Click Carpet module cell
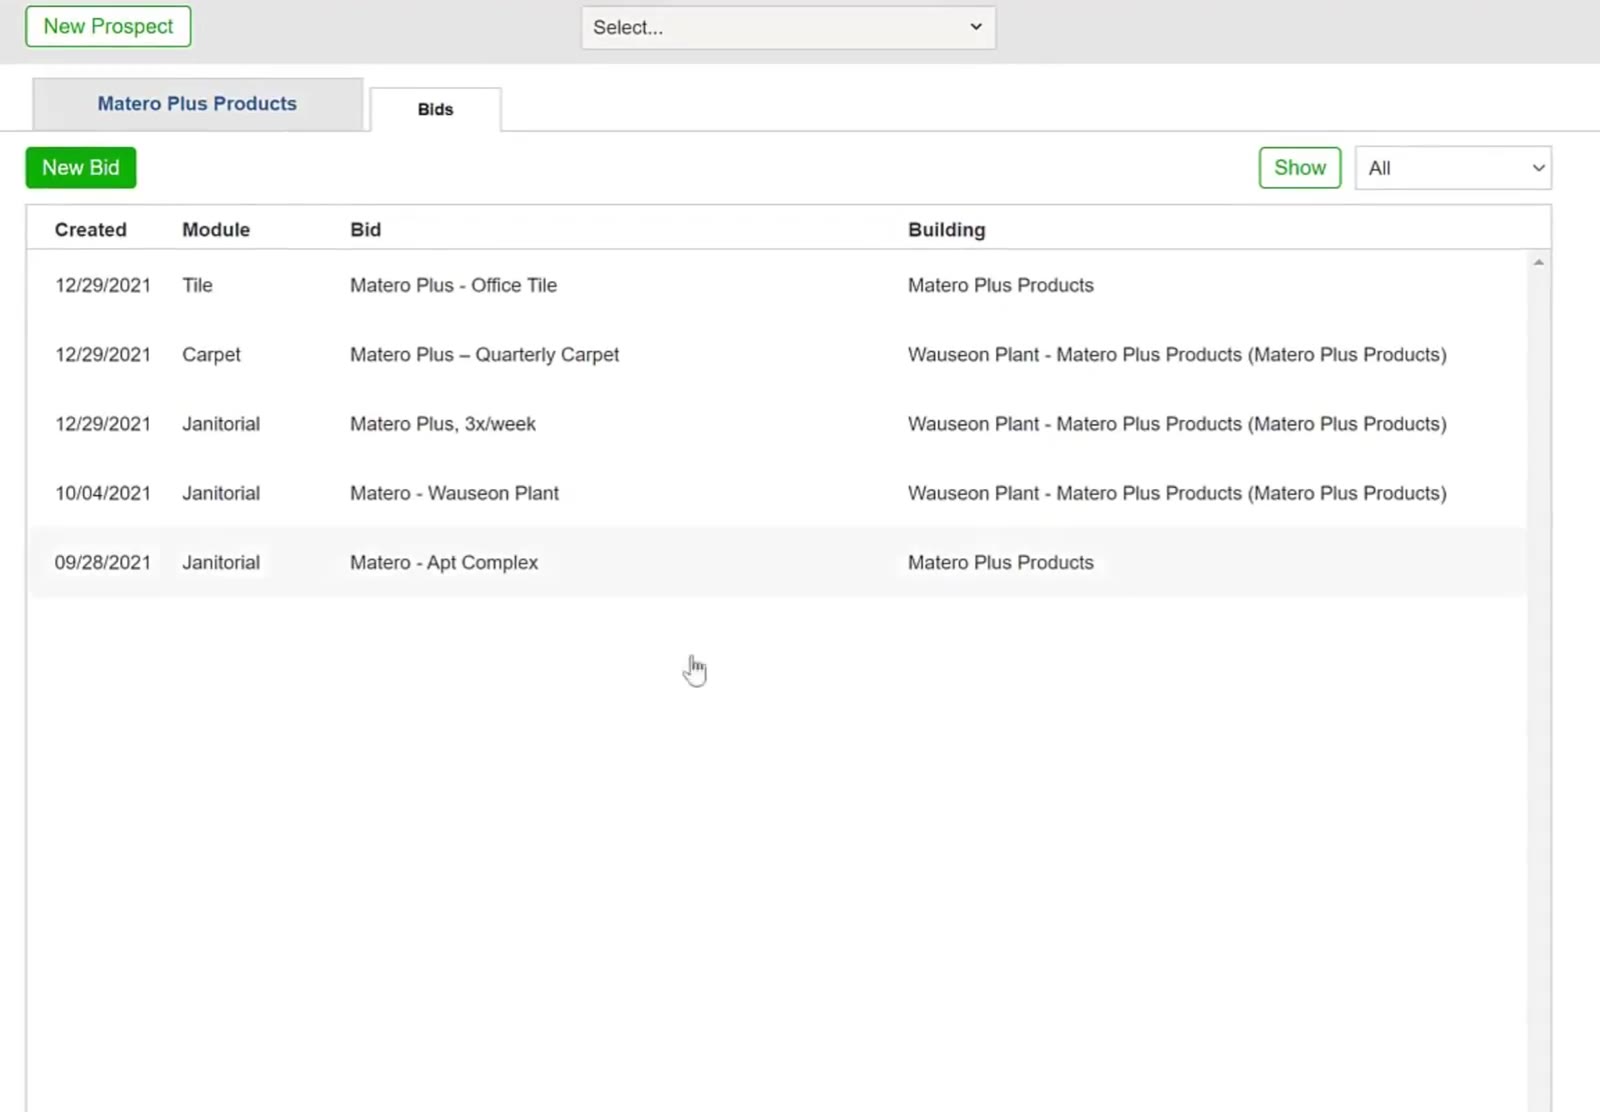This screenshot has height=1112, width=1600. click(x=211, y=355)
